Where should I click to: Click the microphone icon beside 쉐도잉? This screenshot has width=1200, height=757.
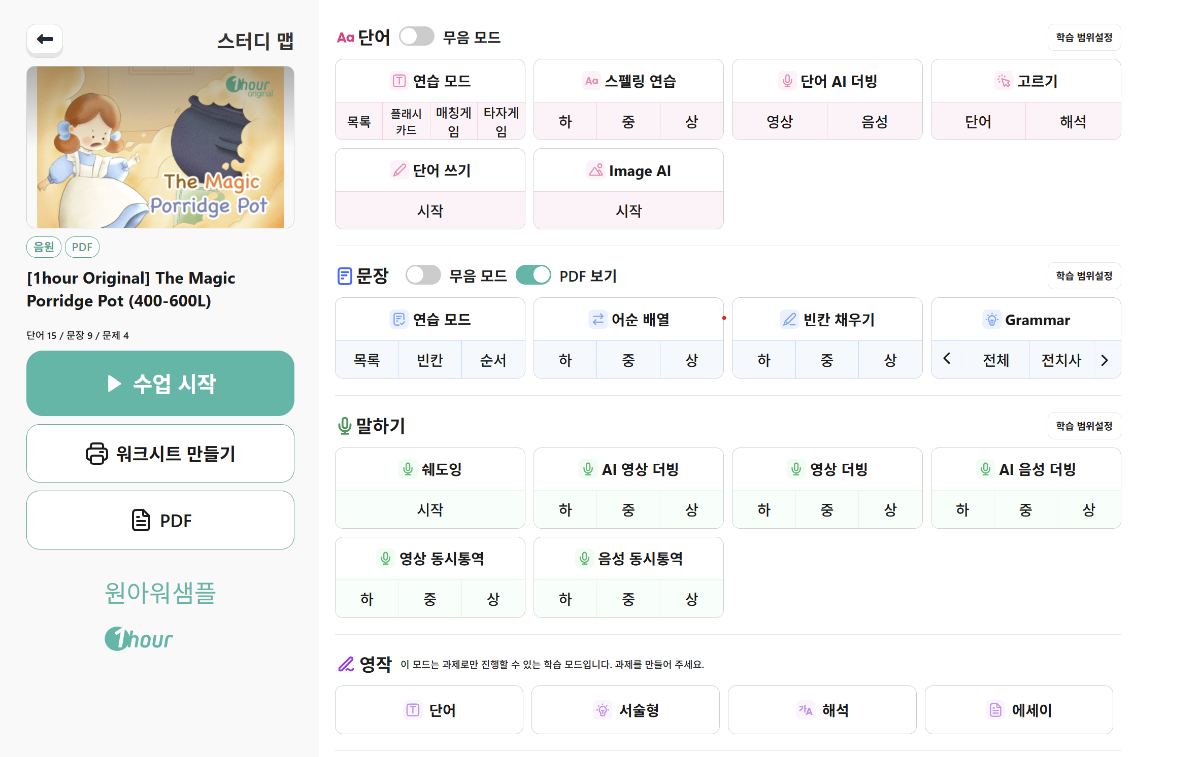click(x=407, y=470)
